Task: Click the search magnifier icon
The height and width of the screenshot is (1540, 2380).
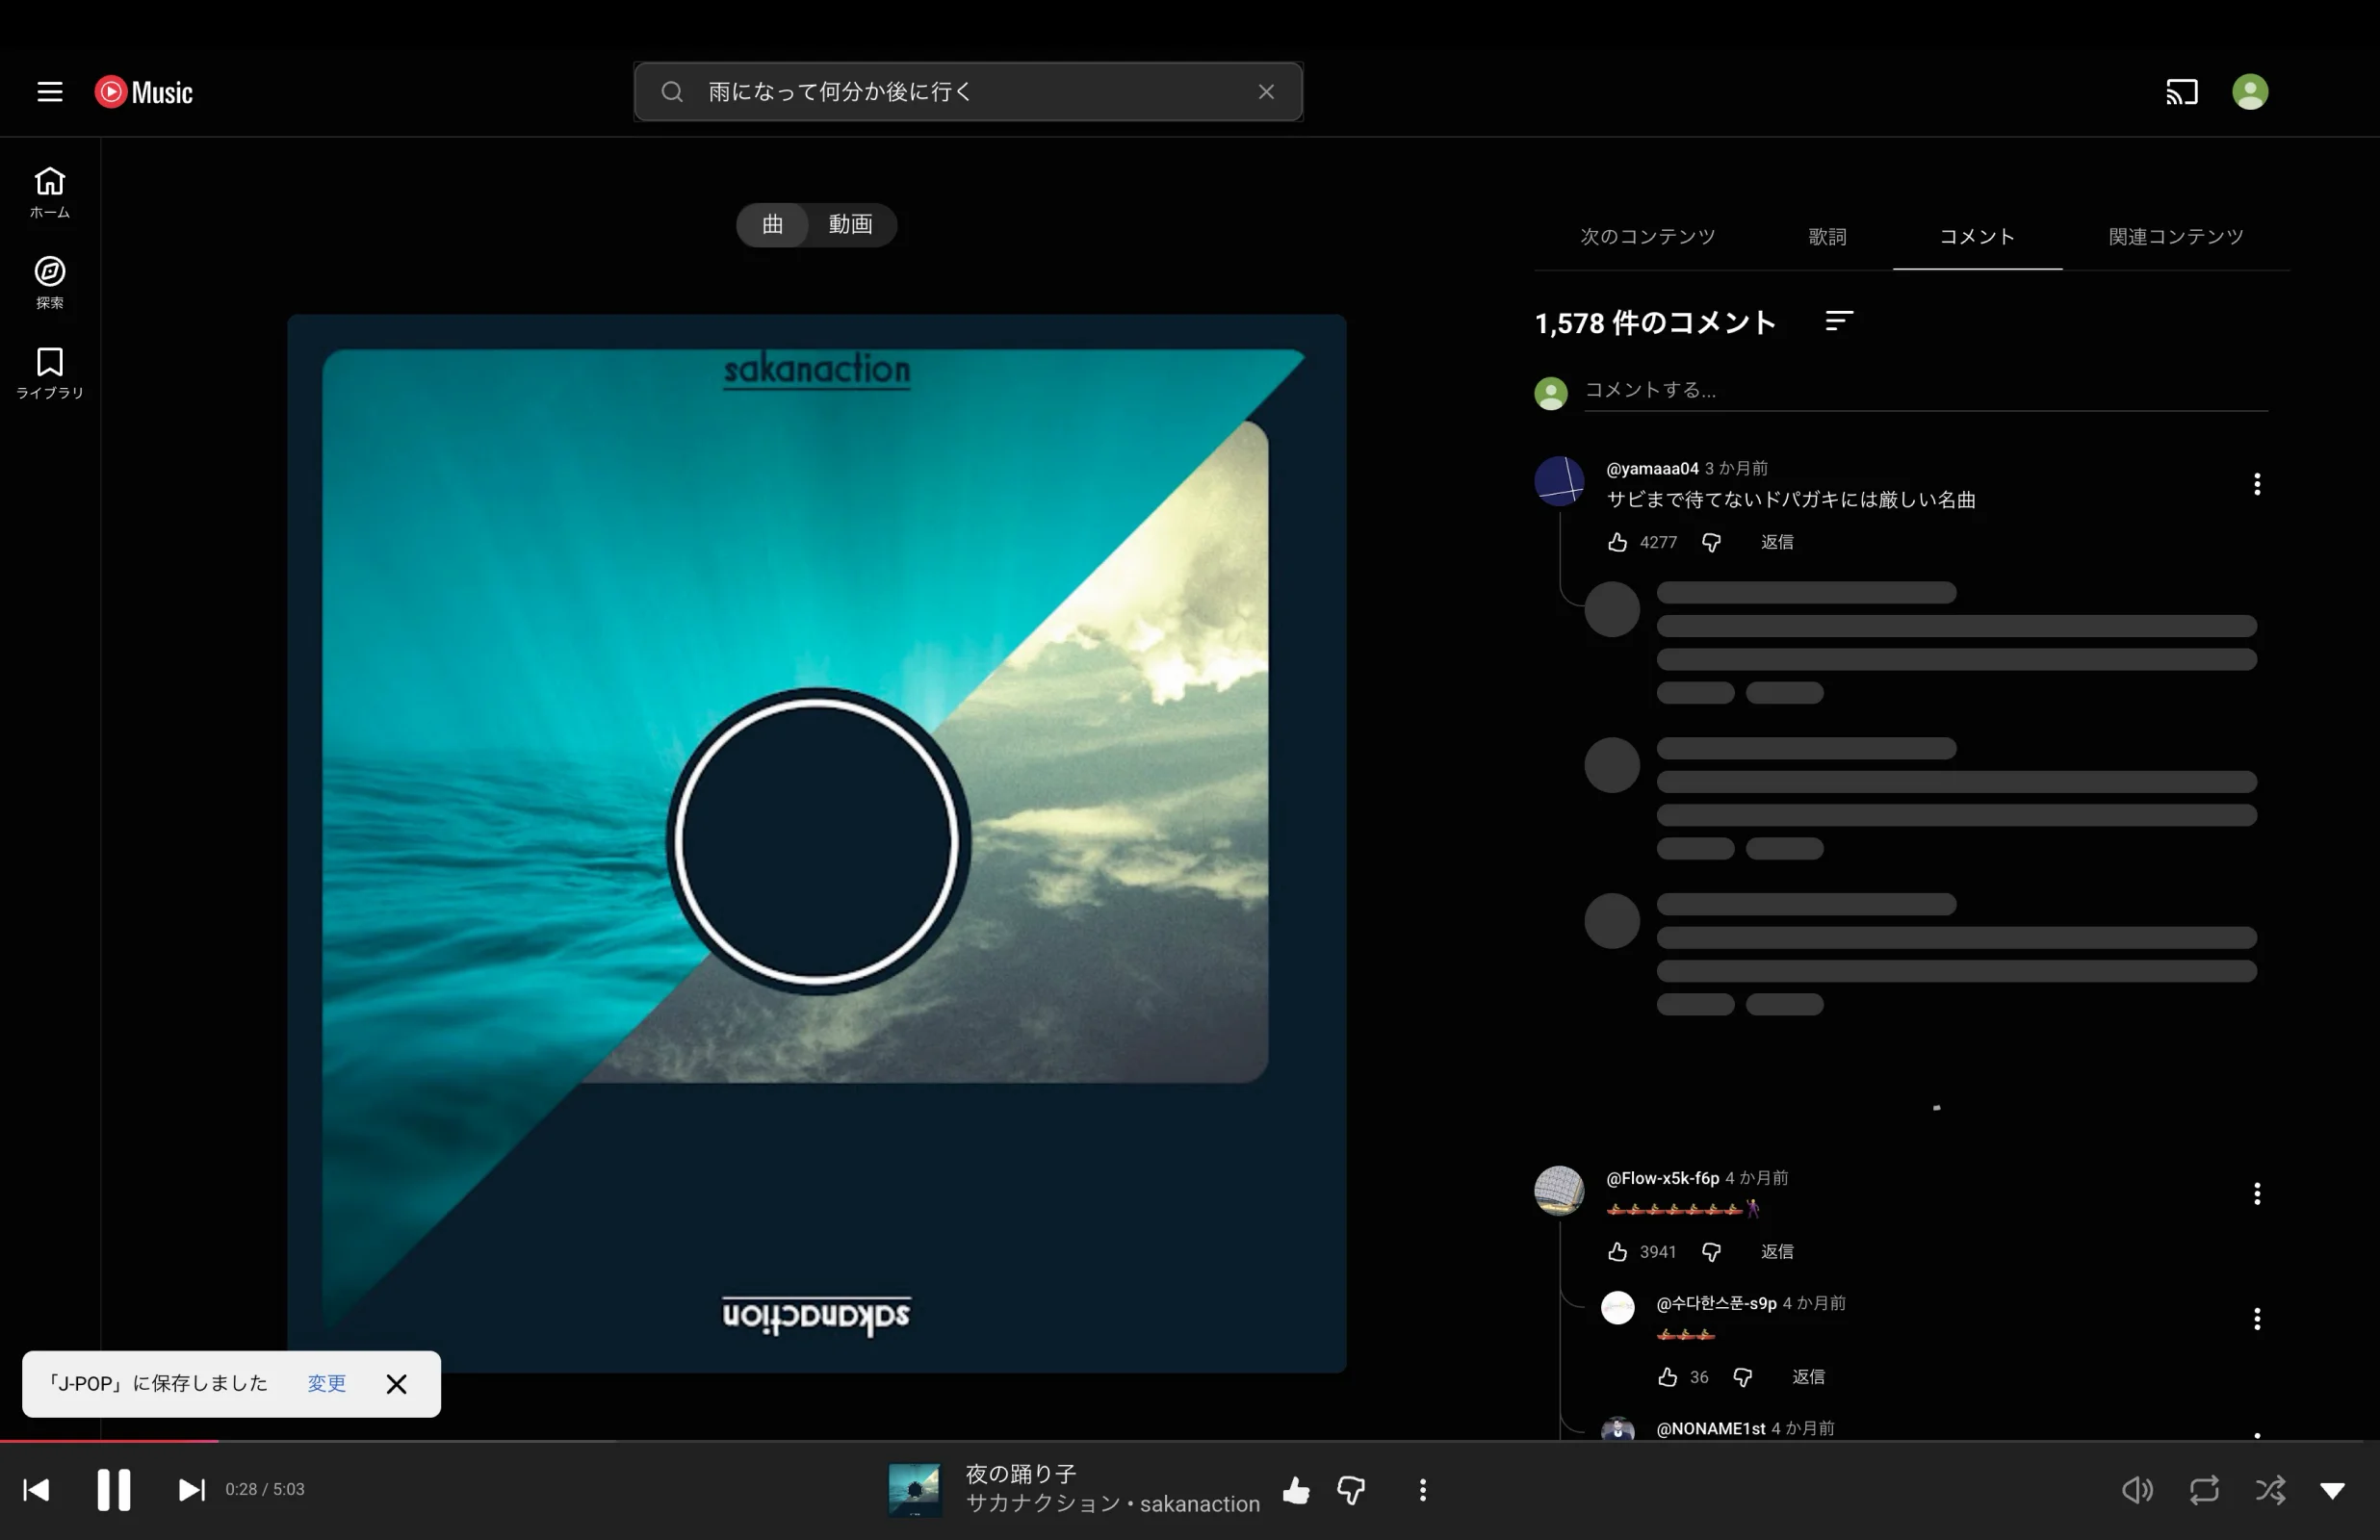Action: pos(672,92)
